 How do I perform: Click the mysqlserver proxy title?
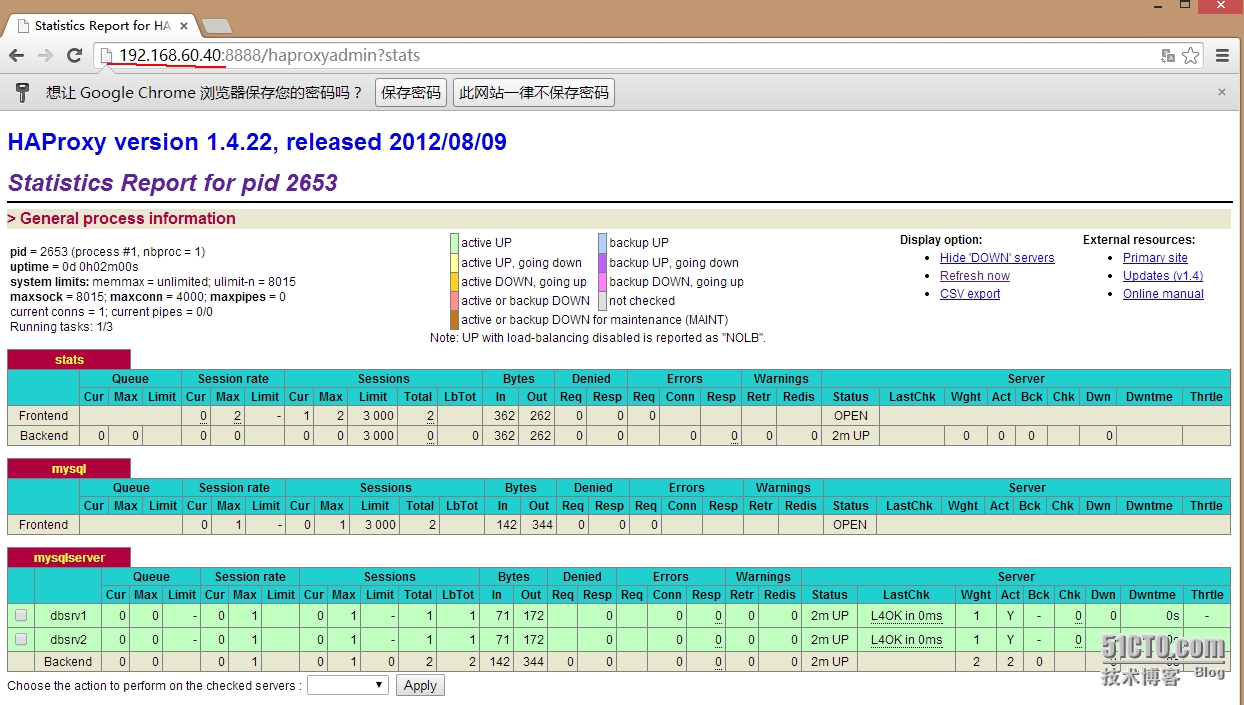pos(69,558)
